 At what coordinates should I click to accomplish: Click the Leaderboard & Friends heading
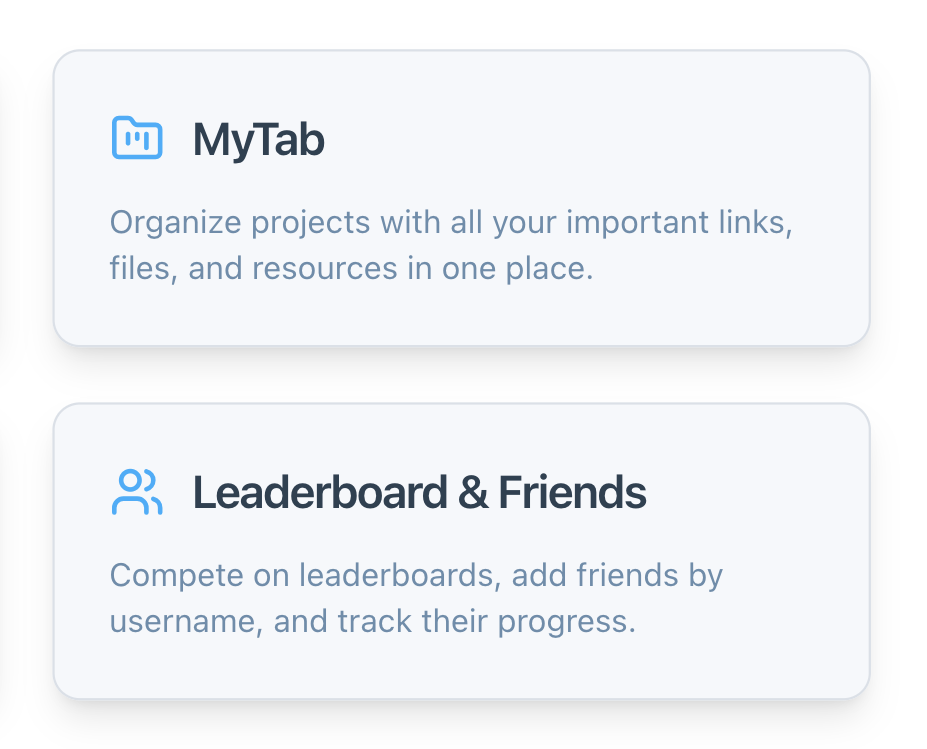(420, 492)
